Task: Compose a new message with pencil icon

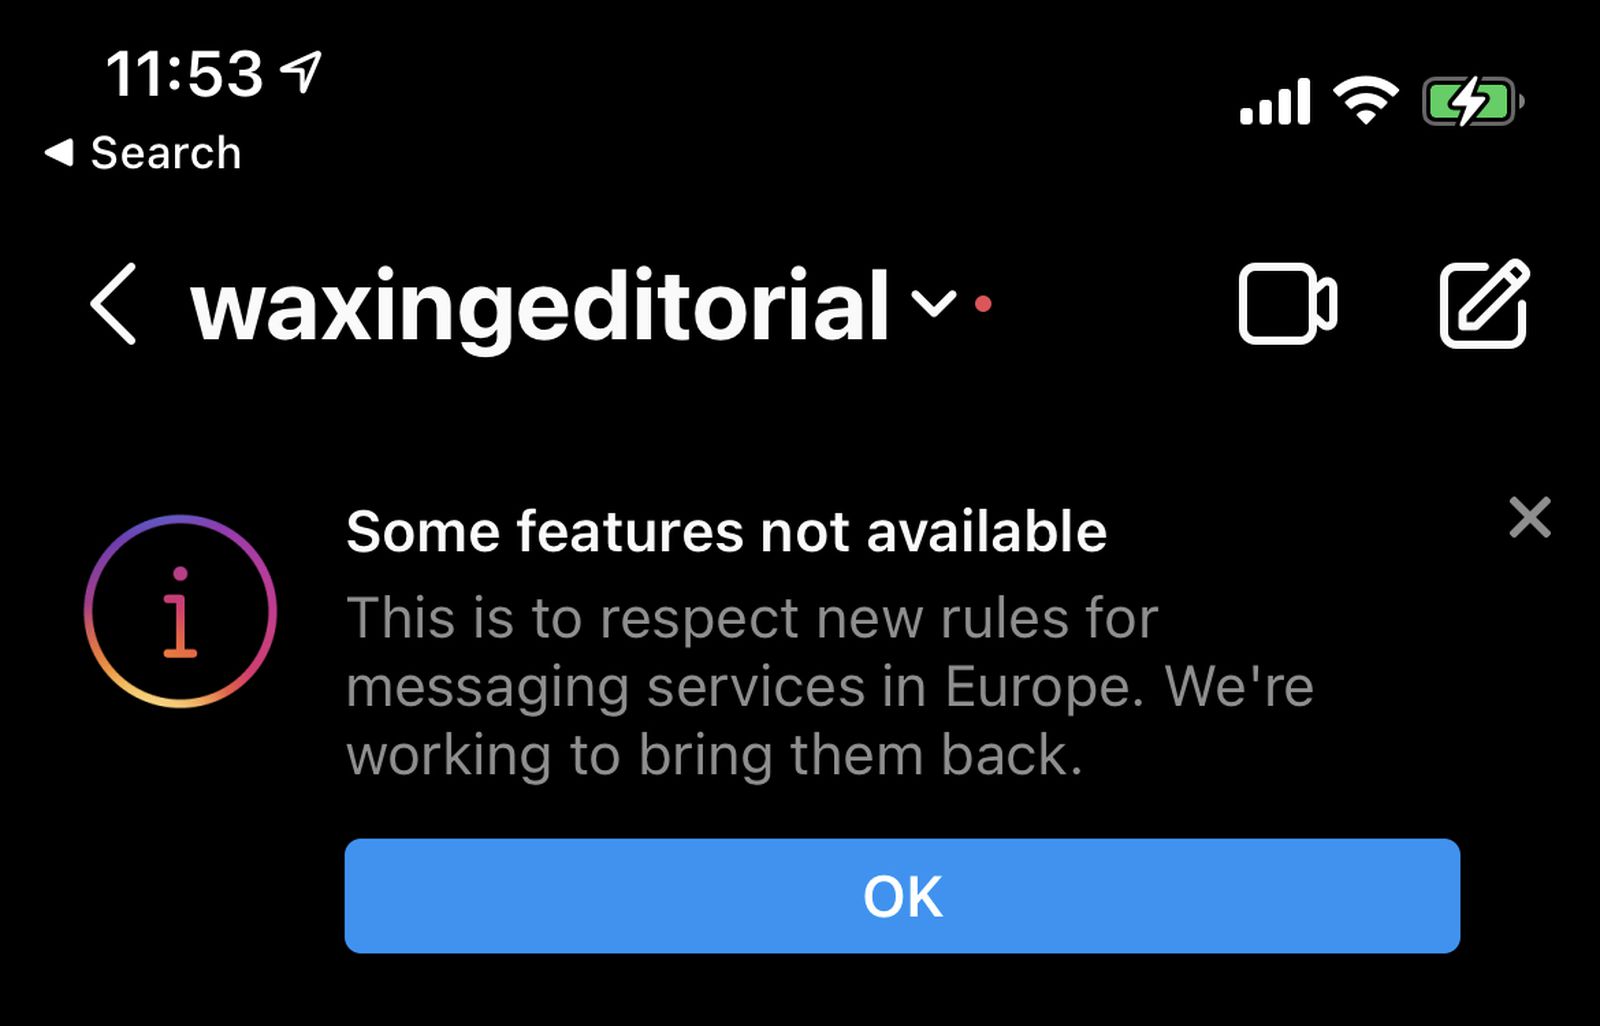Action: pos(1484,304)
